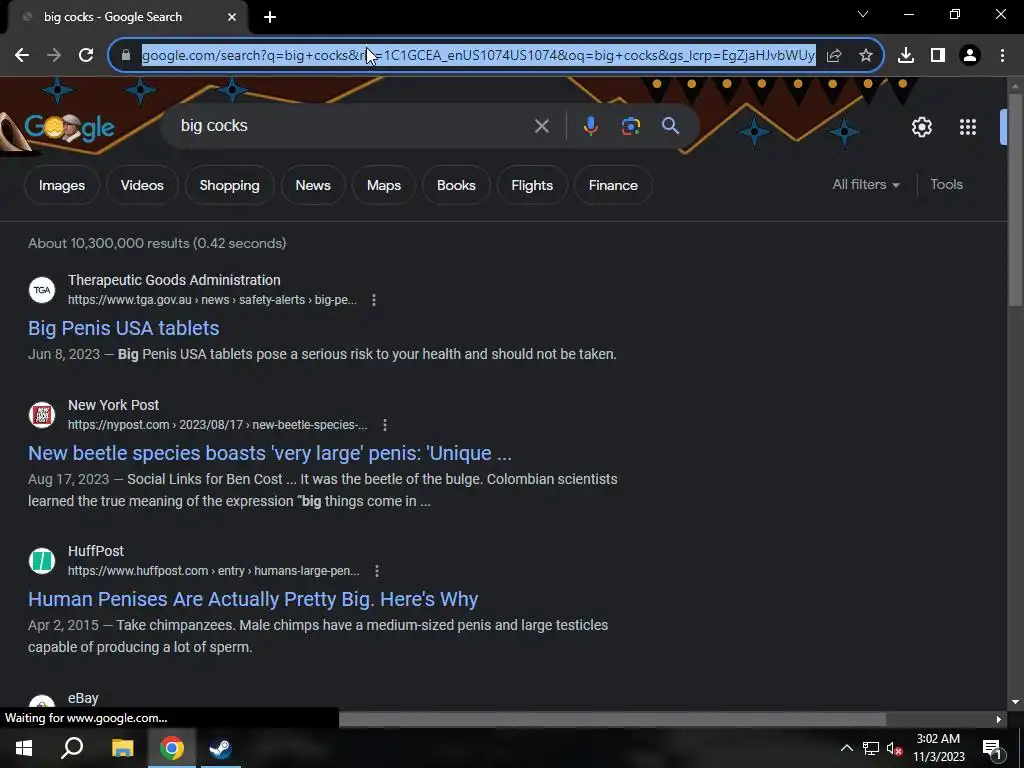Click the forward navigation arrow

[54, 56]
